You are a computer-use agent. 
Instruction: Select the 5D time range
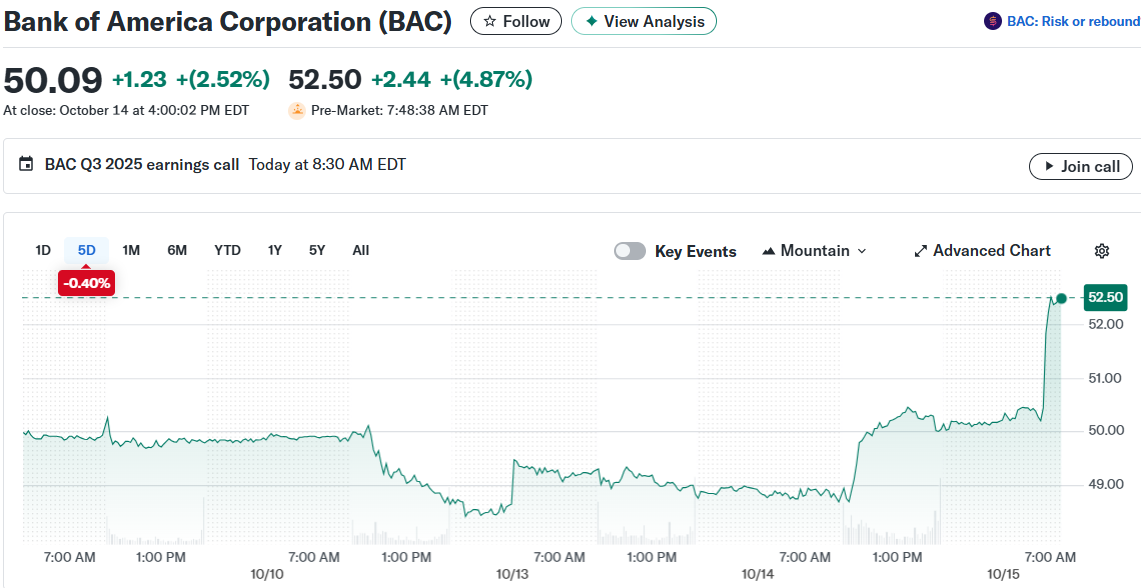87,250
